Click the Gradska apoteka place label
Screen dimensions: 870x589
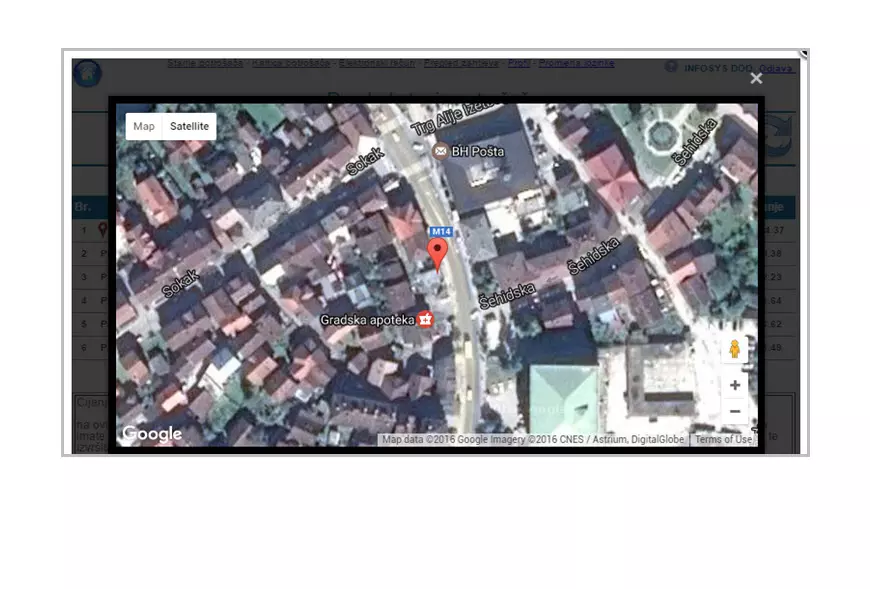(x=367, y=320)
